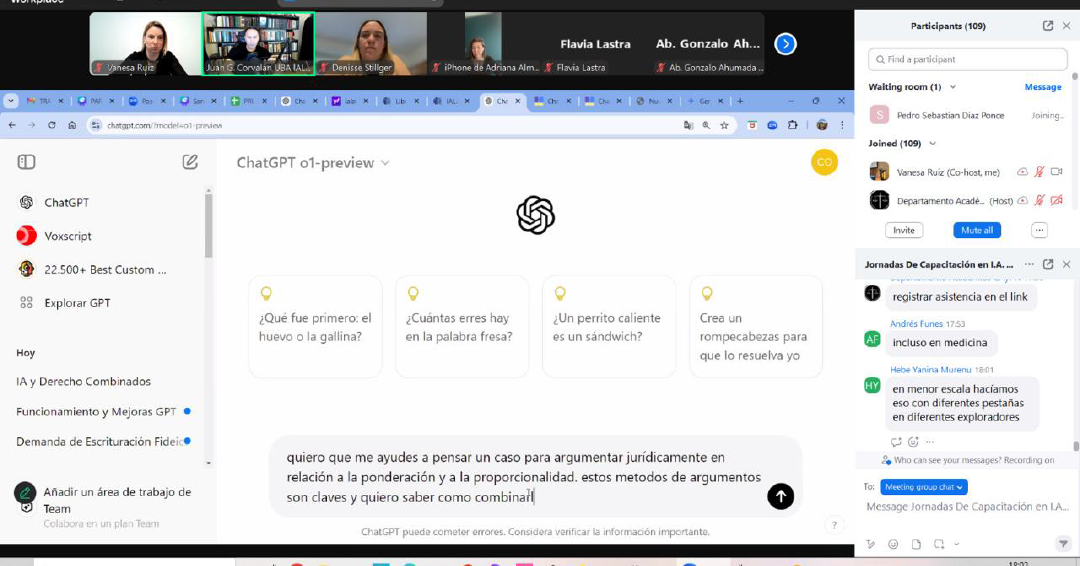Click the translate page icon in address bar
Viewport: 1080px width, 566px height.
click(x=688, y=125)
